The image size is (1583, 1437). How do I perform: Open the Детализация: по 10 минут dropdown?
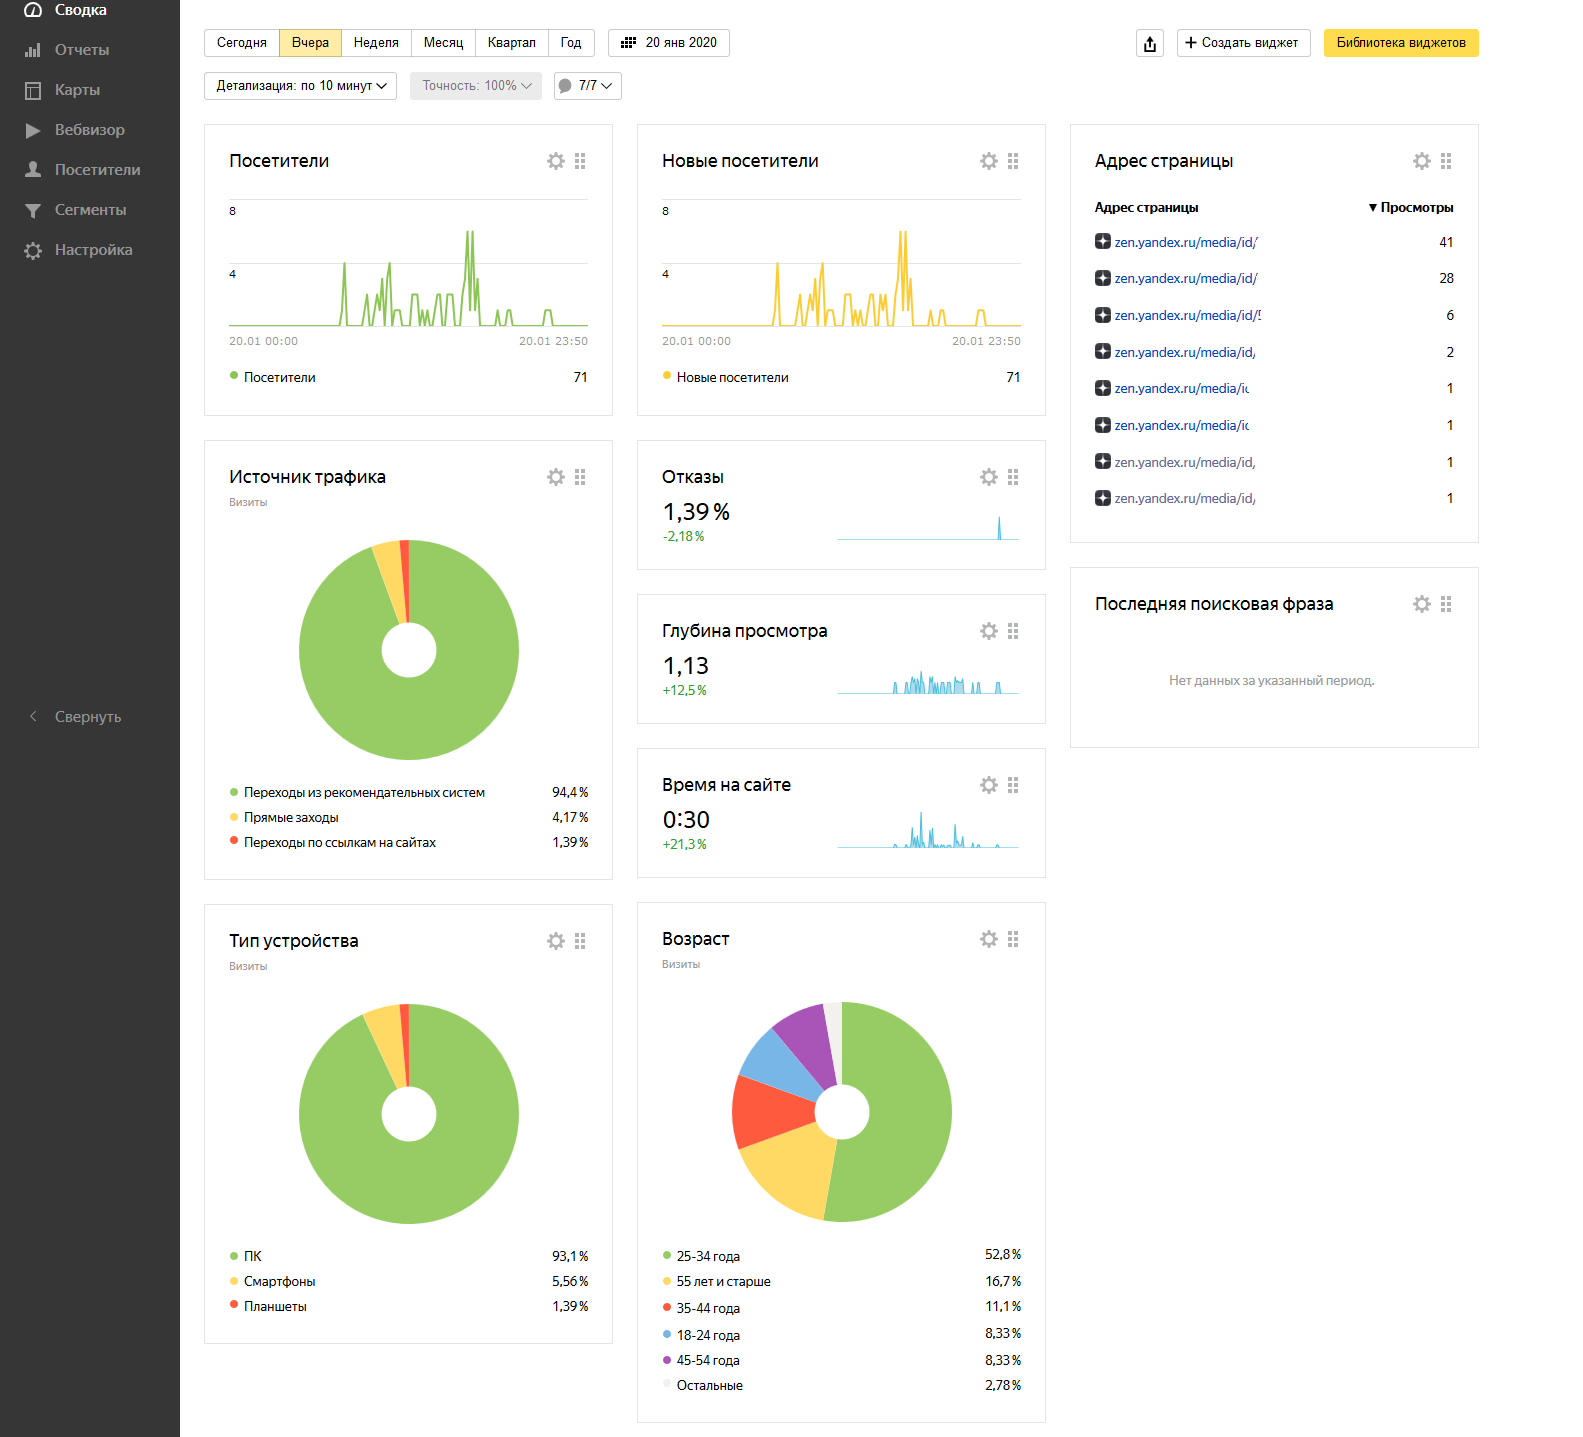300,86
